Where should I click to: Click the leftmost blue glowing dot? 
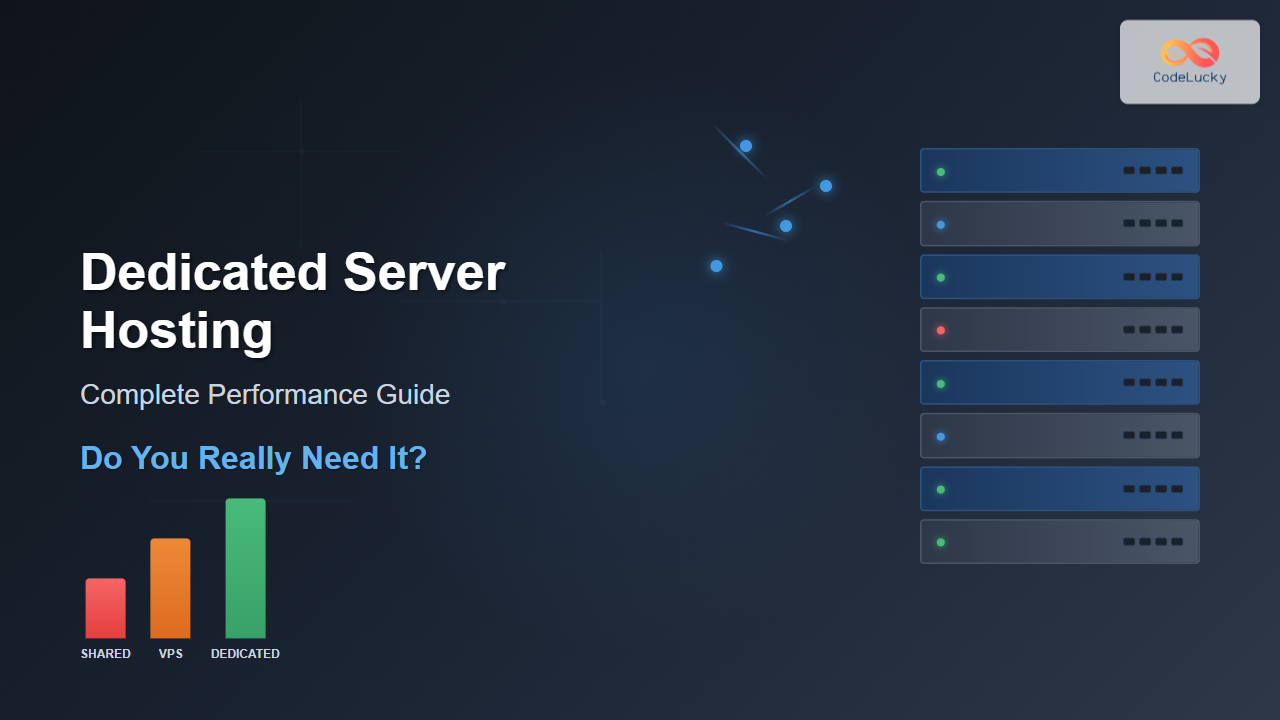point(716,266)
